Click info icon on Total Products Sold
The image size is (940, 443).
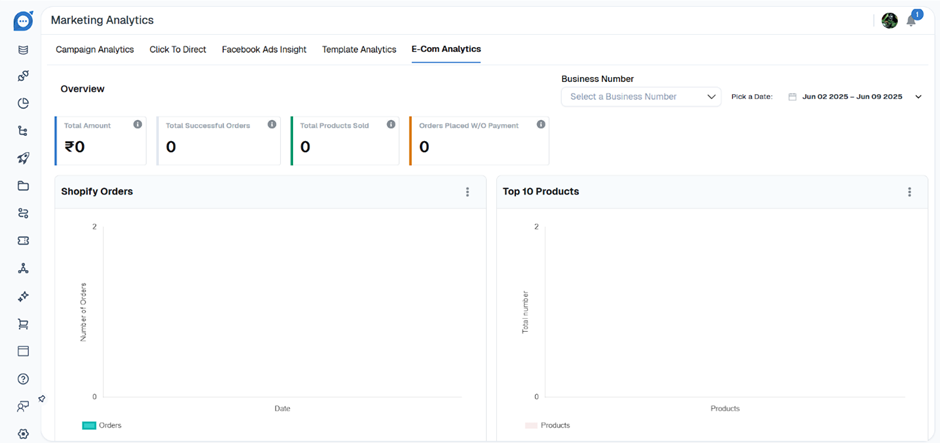click(391, 125)
